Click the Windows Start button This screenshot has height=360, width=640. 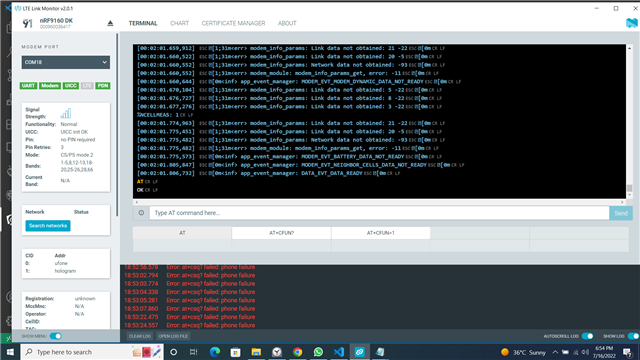point(10,352)
